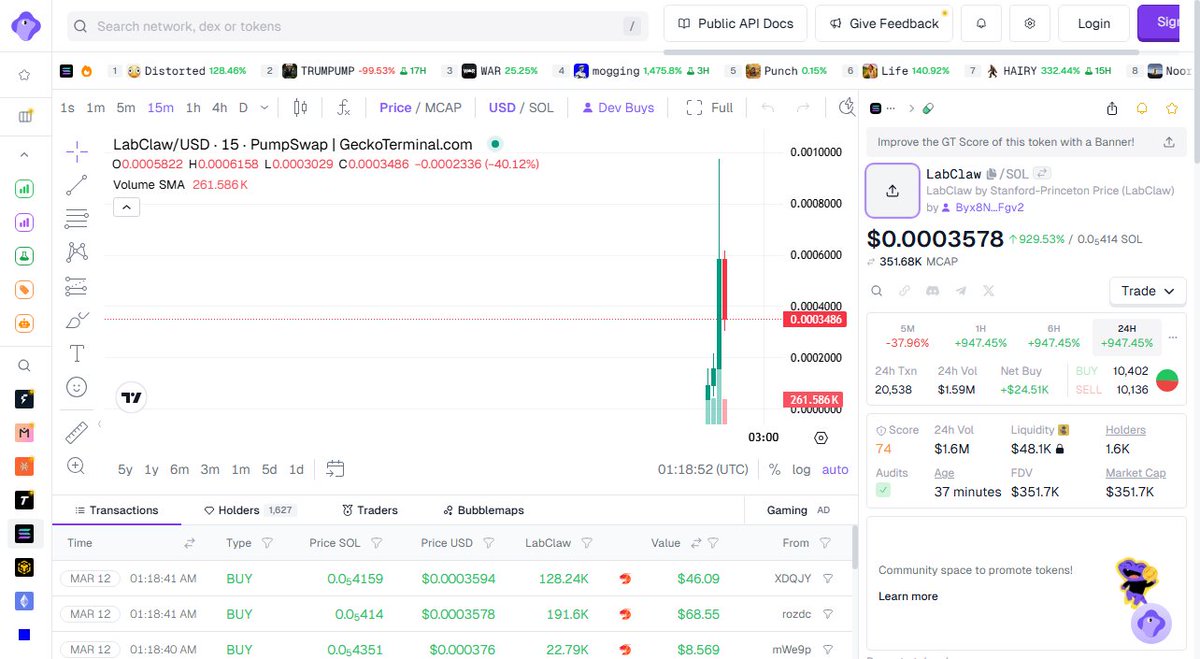Toggle auto scale on chart
Image resolution: width=1200 pixels, height=659 pixels.
click(x=835, y=469)
